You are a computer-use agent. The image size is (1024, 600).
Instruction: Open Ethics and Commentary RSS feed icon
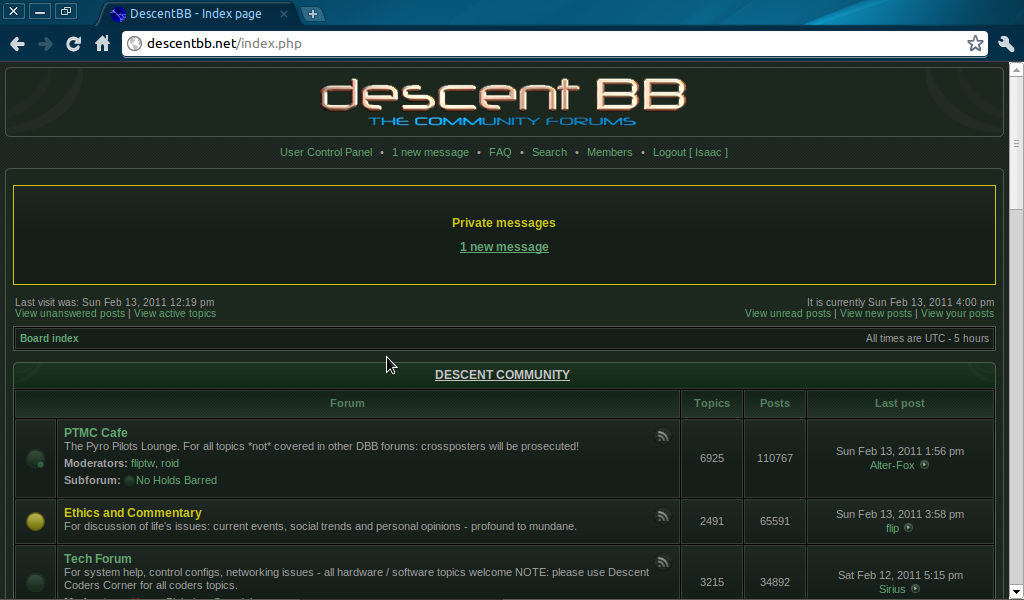click(x=663, y=516)
